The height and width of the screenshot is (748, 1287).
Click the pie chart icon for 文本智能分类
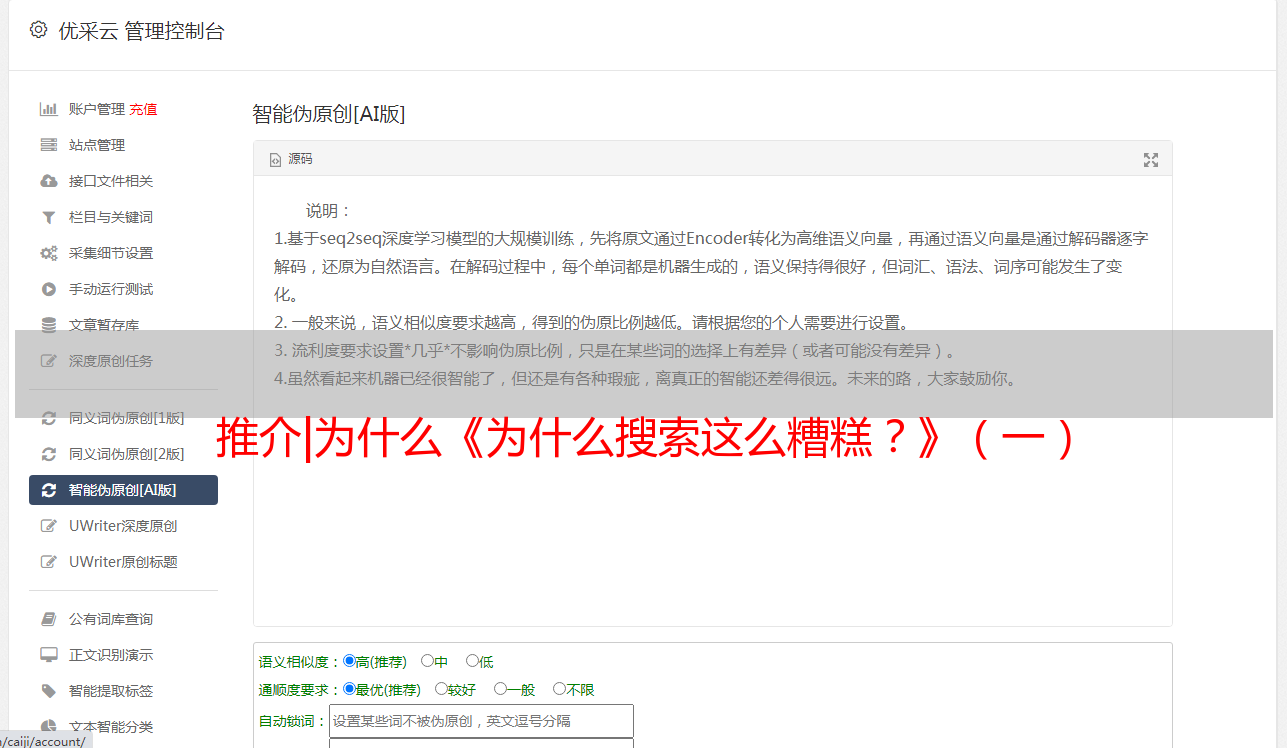tap(48, 727)
